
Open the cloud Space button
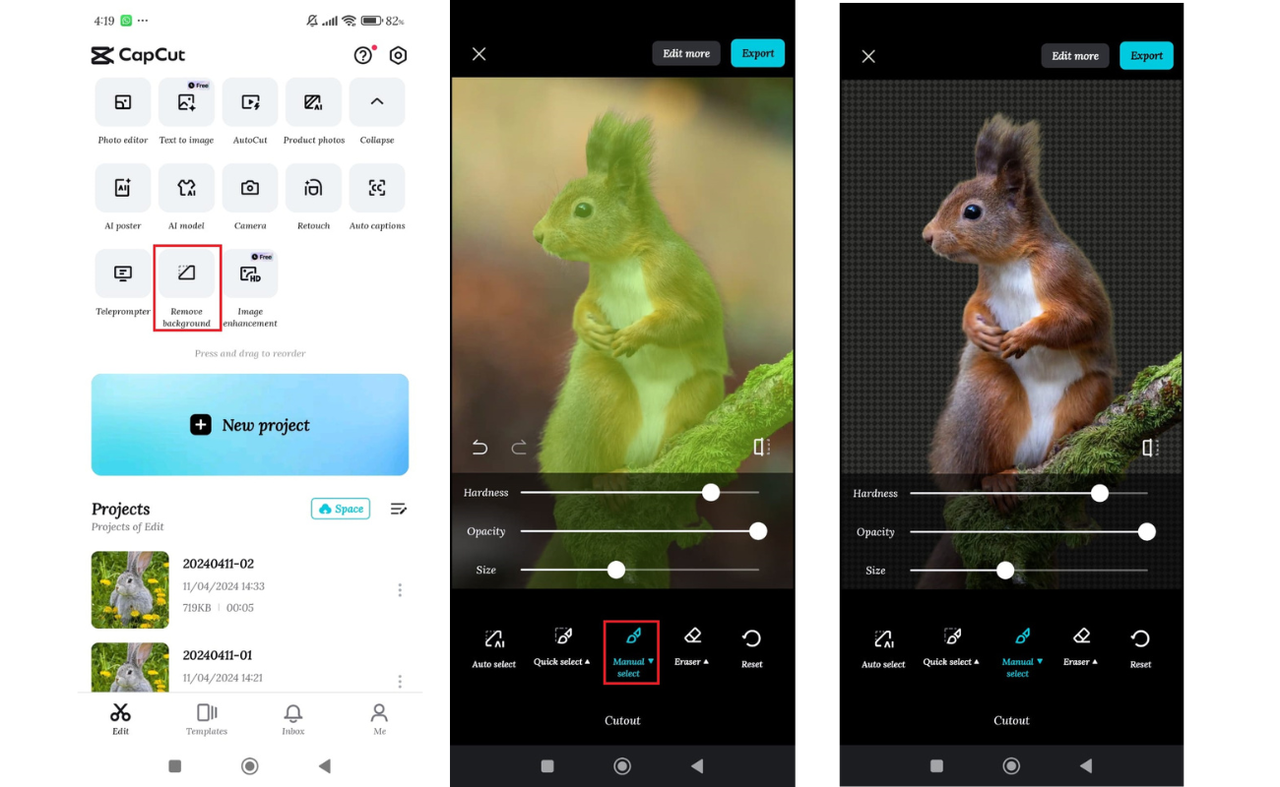340,509
